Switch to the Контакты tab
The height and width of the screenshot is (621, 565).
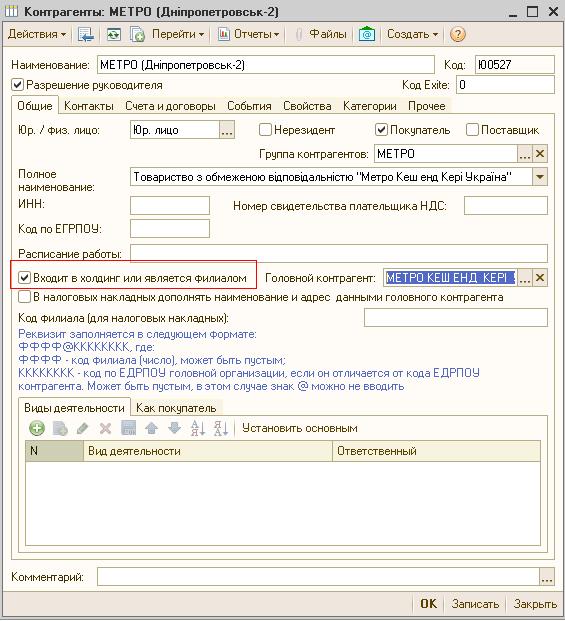coord(89,106)
